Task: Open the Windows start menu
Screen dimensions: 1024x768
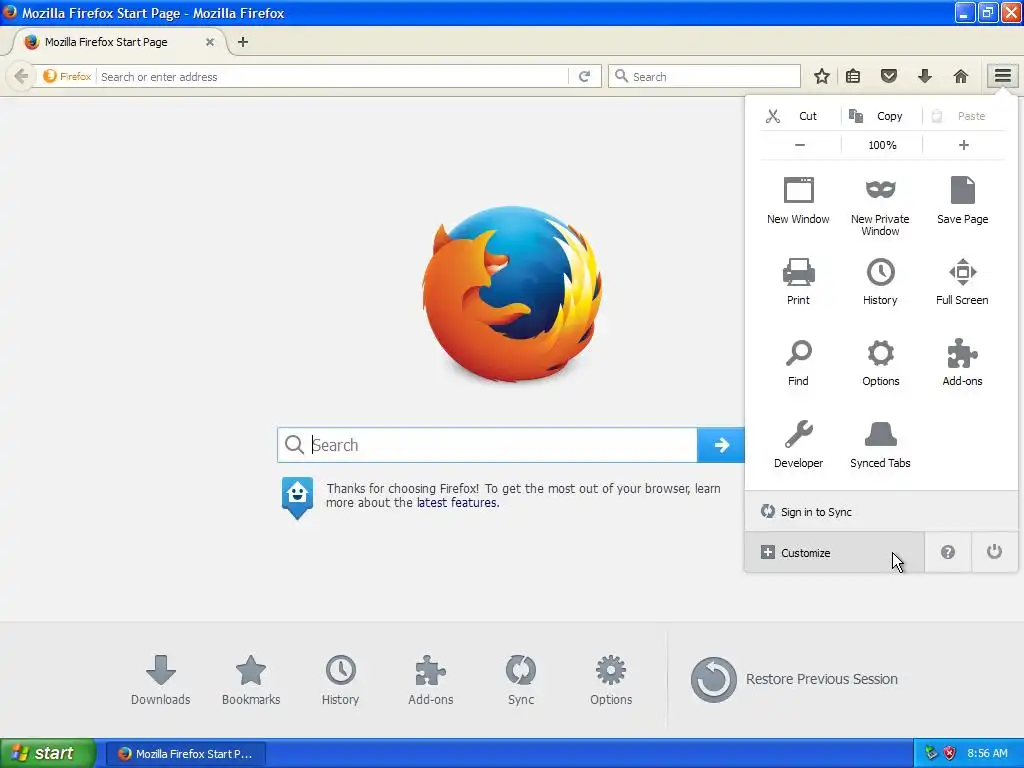Action: pos(48,753)
